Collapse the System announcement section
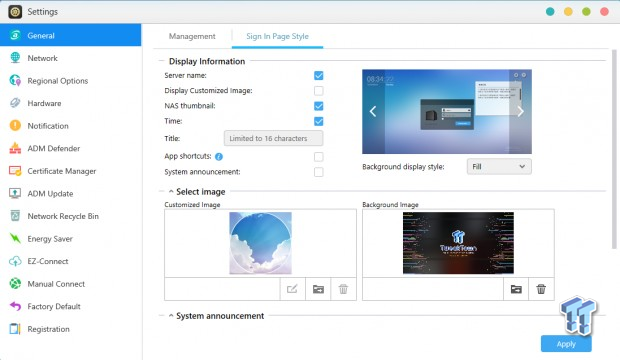This screenshot has height=360, width=620. (x=171, y=316)
